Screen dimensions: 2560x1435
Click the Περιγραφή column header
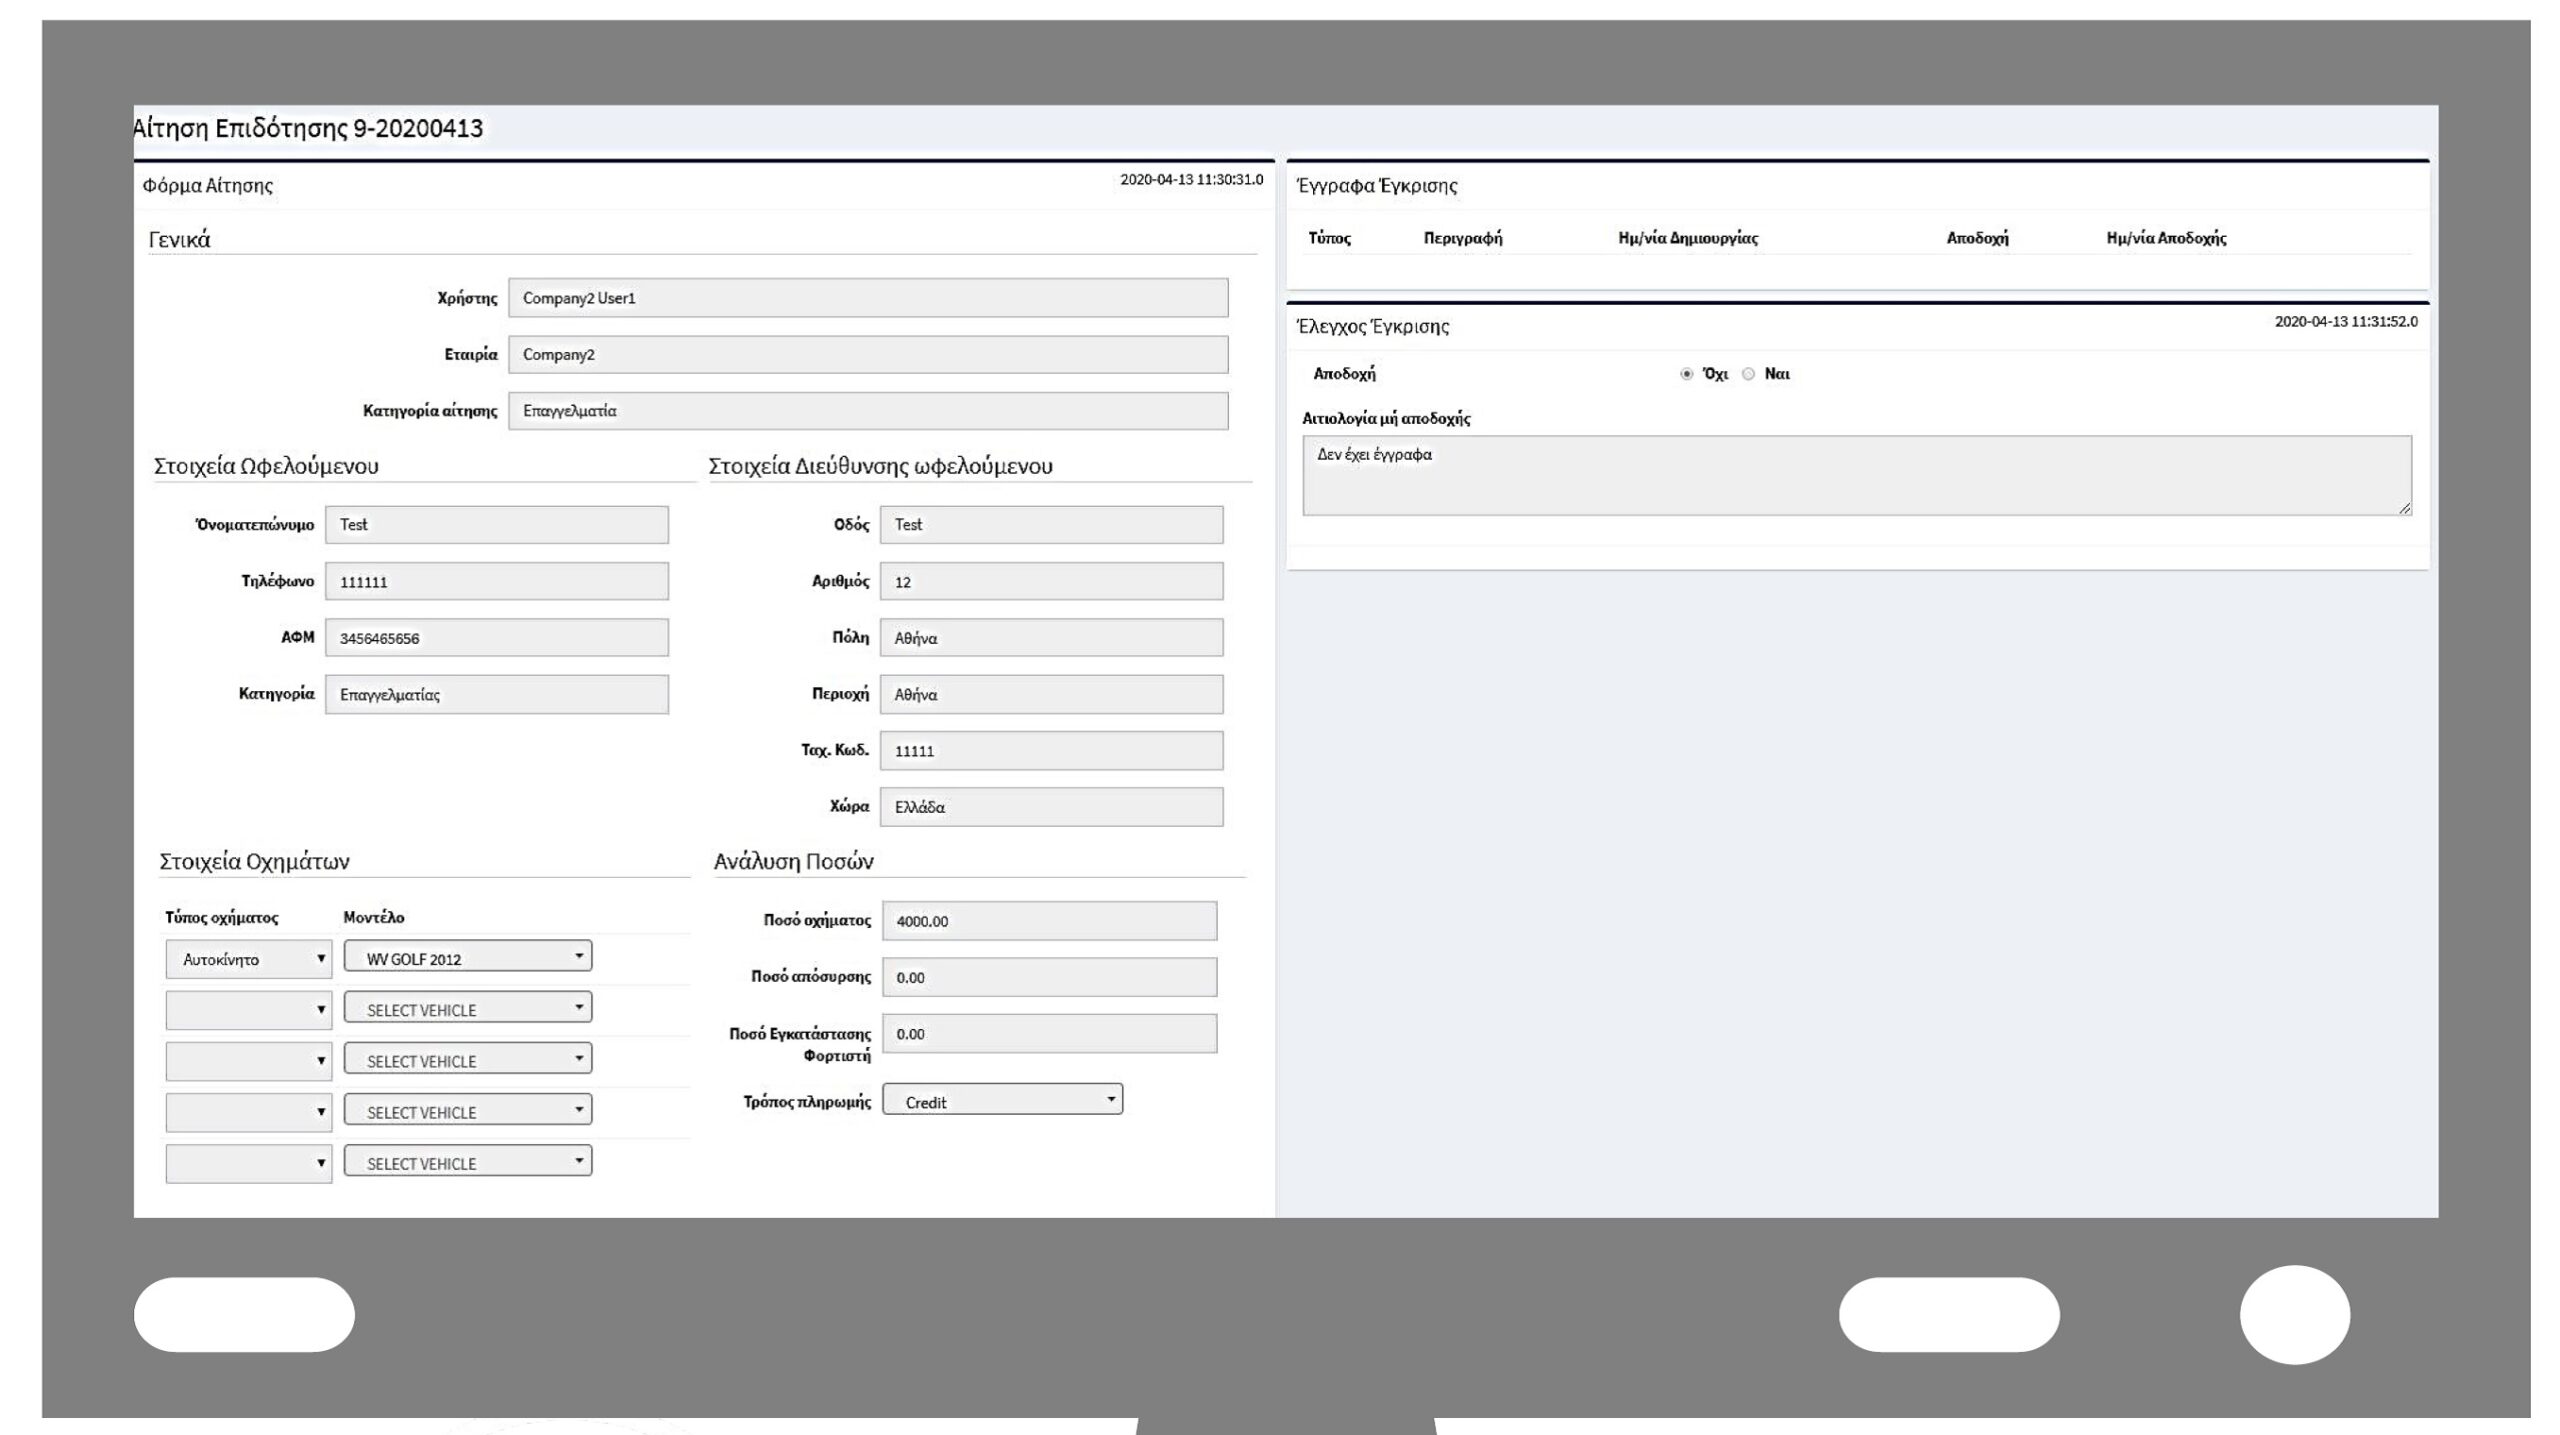pos(1463,238)
